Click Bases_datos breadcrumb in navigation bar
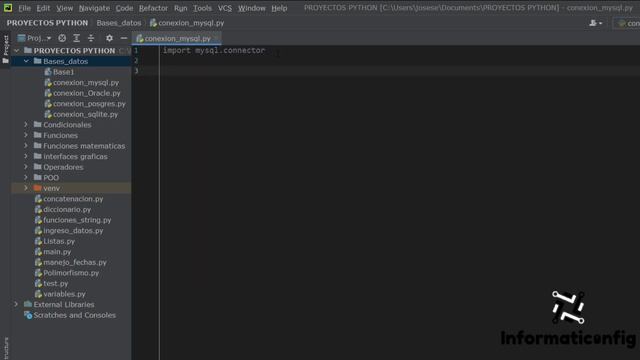The width and height of the screenshot is (640, 360). (119, 23)
